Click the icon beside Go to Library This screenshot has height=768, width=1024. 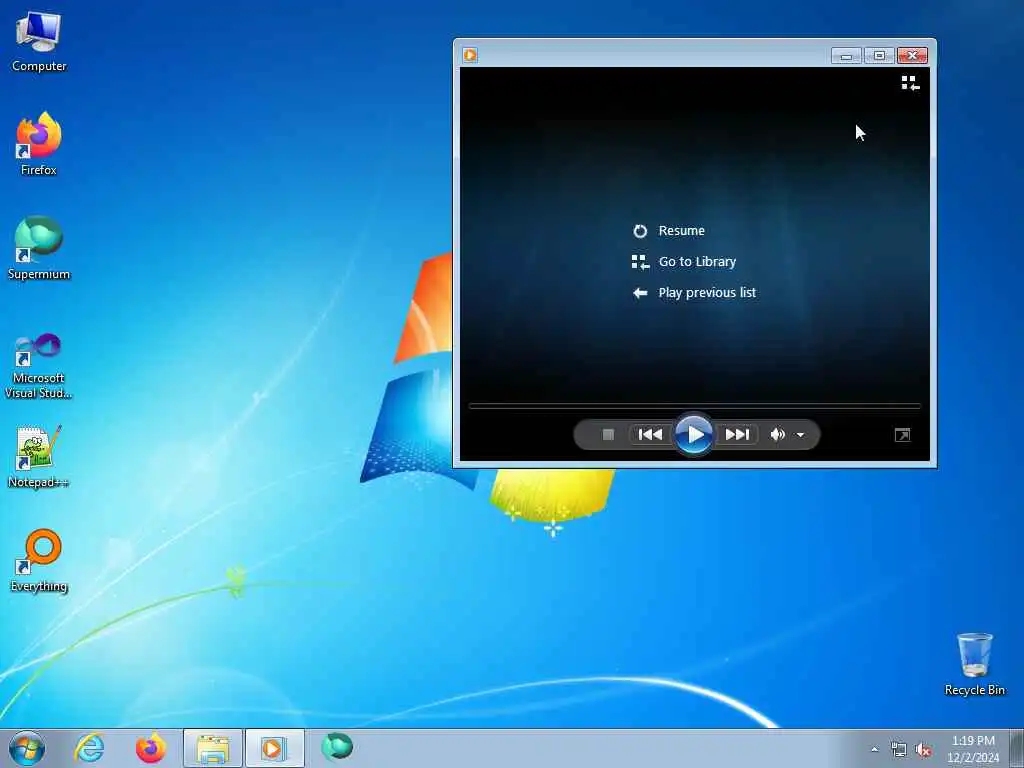click(x=640, y=262)
